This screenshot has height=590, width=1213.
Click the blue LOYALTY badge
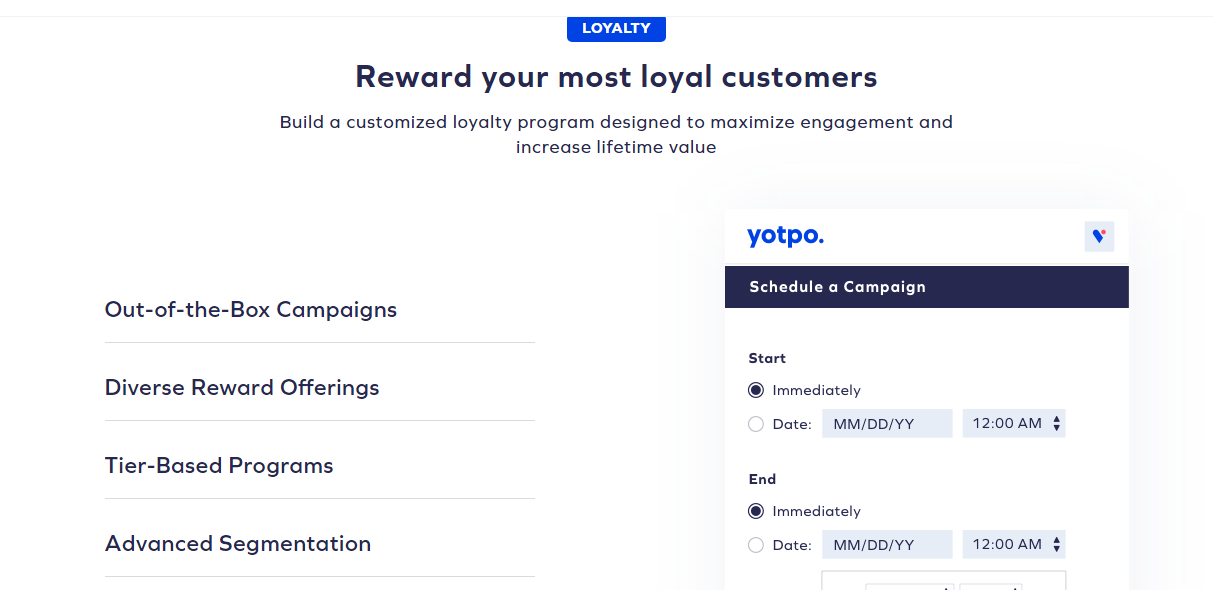(616, 28)
